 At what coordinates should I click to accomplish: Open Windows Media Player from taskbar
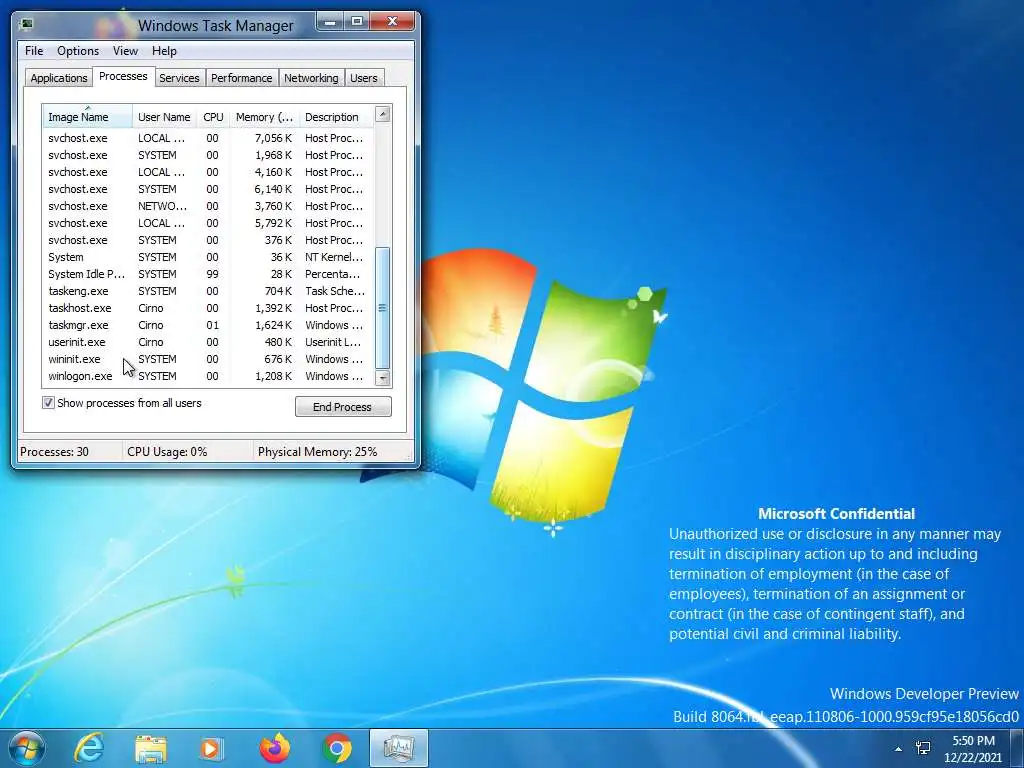(x=211, y=748)
